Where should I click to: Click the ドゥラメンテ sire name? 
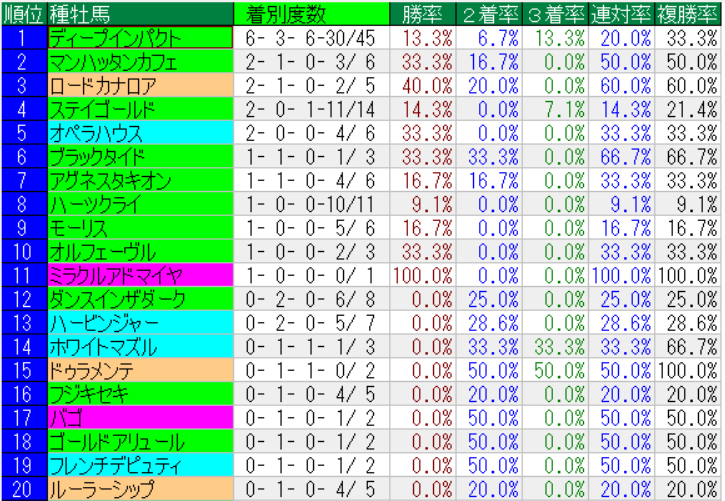(x=140, y=370)
